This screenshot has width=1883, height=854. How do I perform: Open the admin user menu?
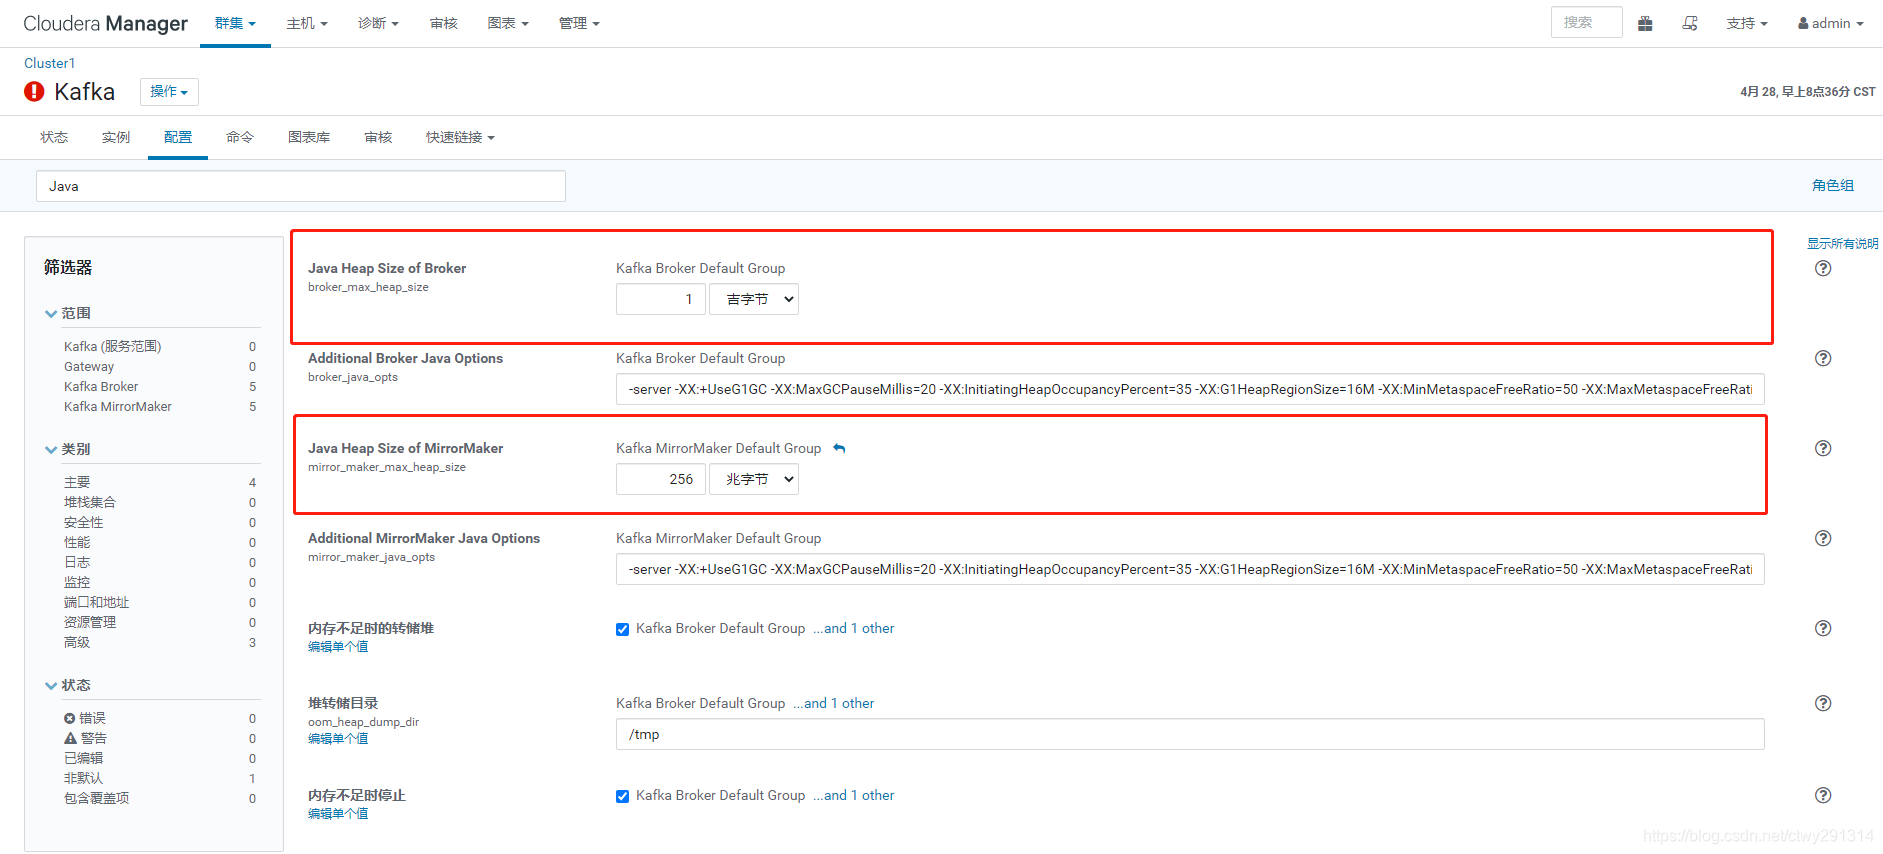(x=1831, y=23)
